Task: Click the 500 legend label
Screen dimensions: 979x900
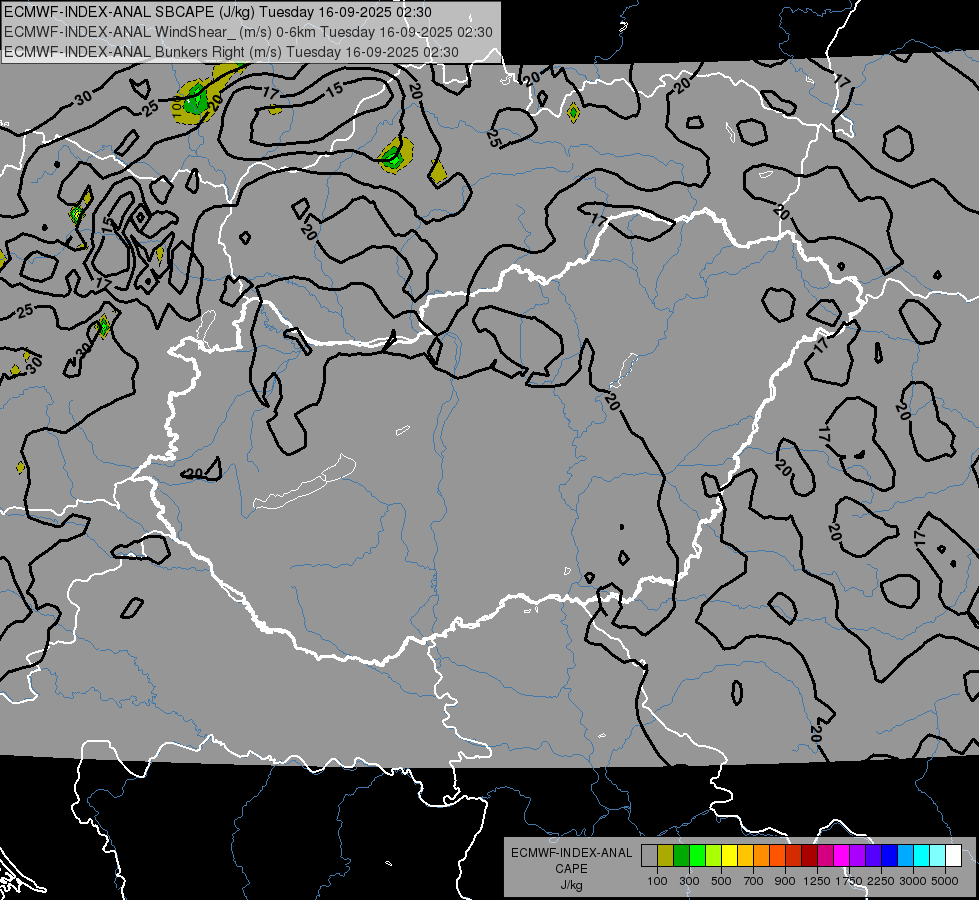Action: (721, 881)
